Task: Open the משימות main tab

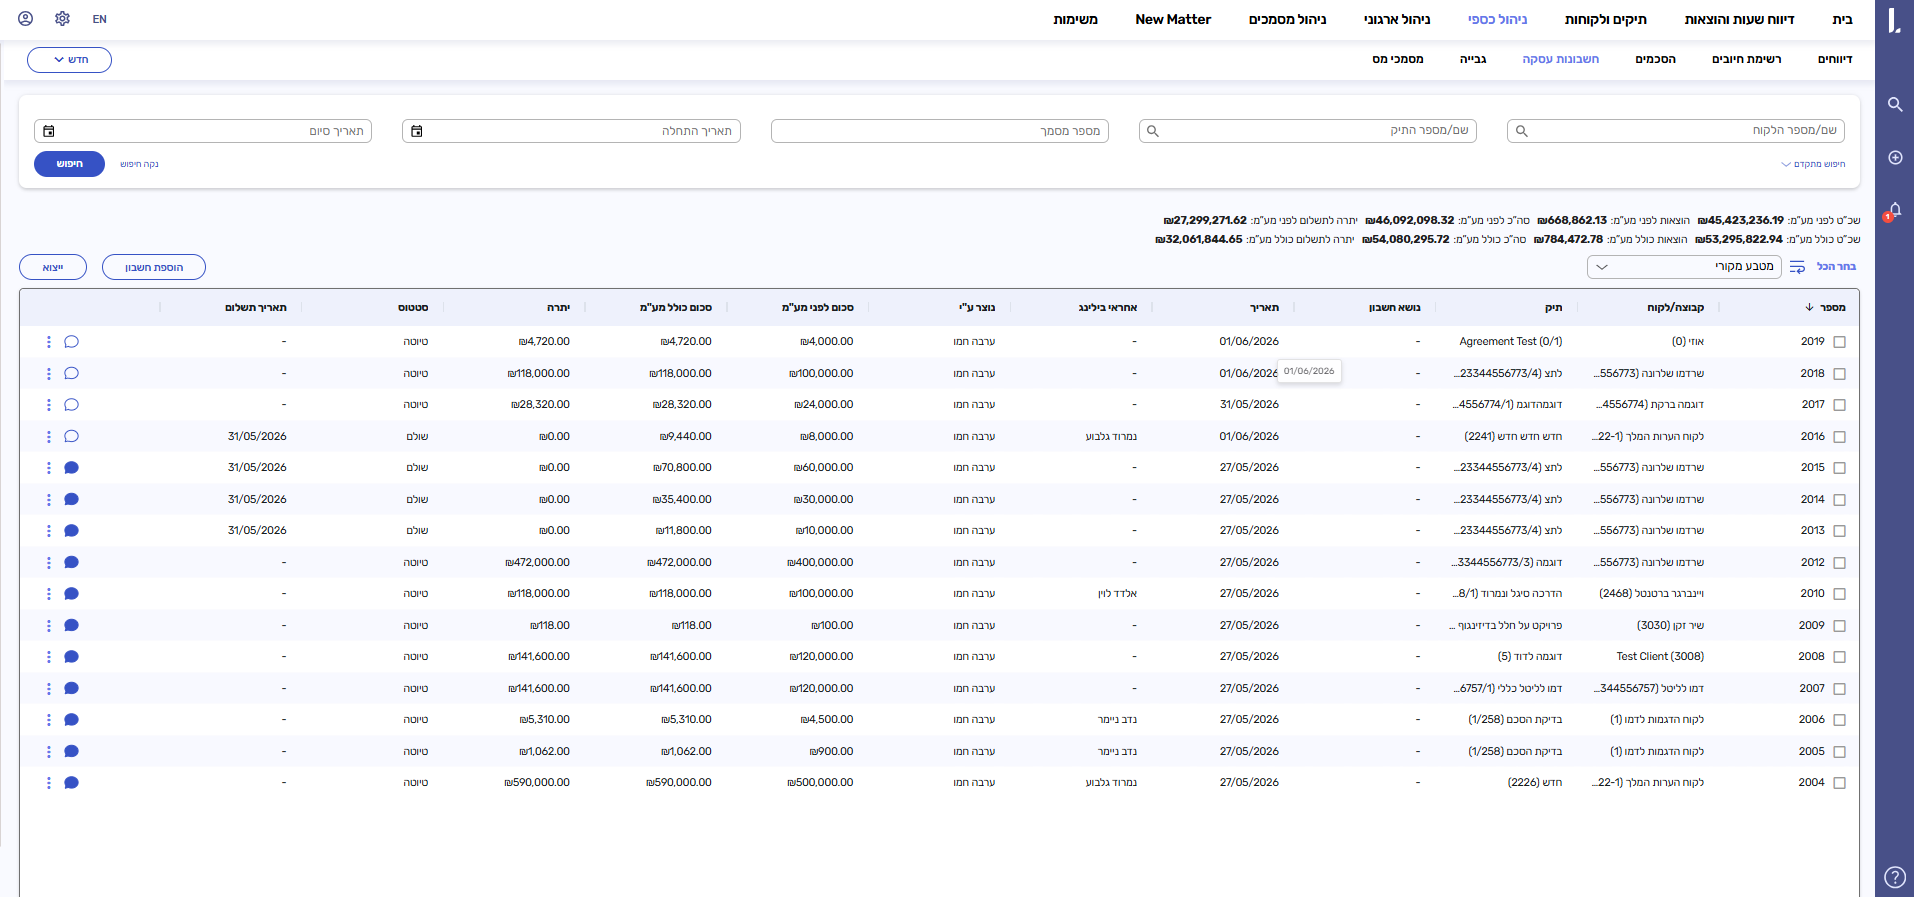Action: [x=1075, y=19]
